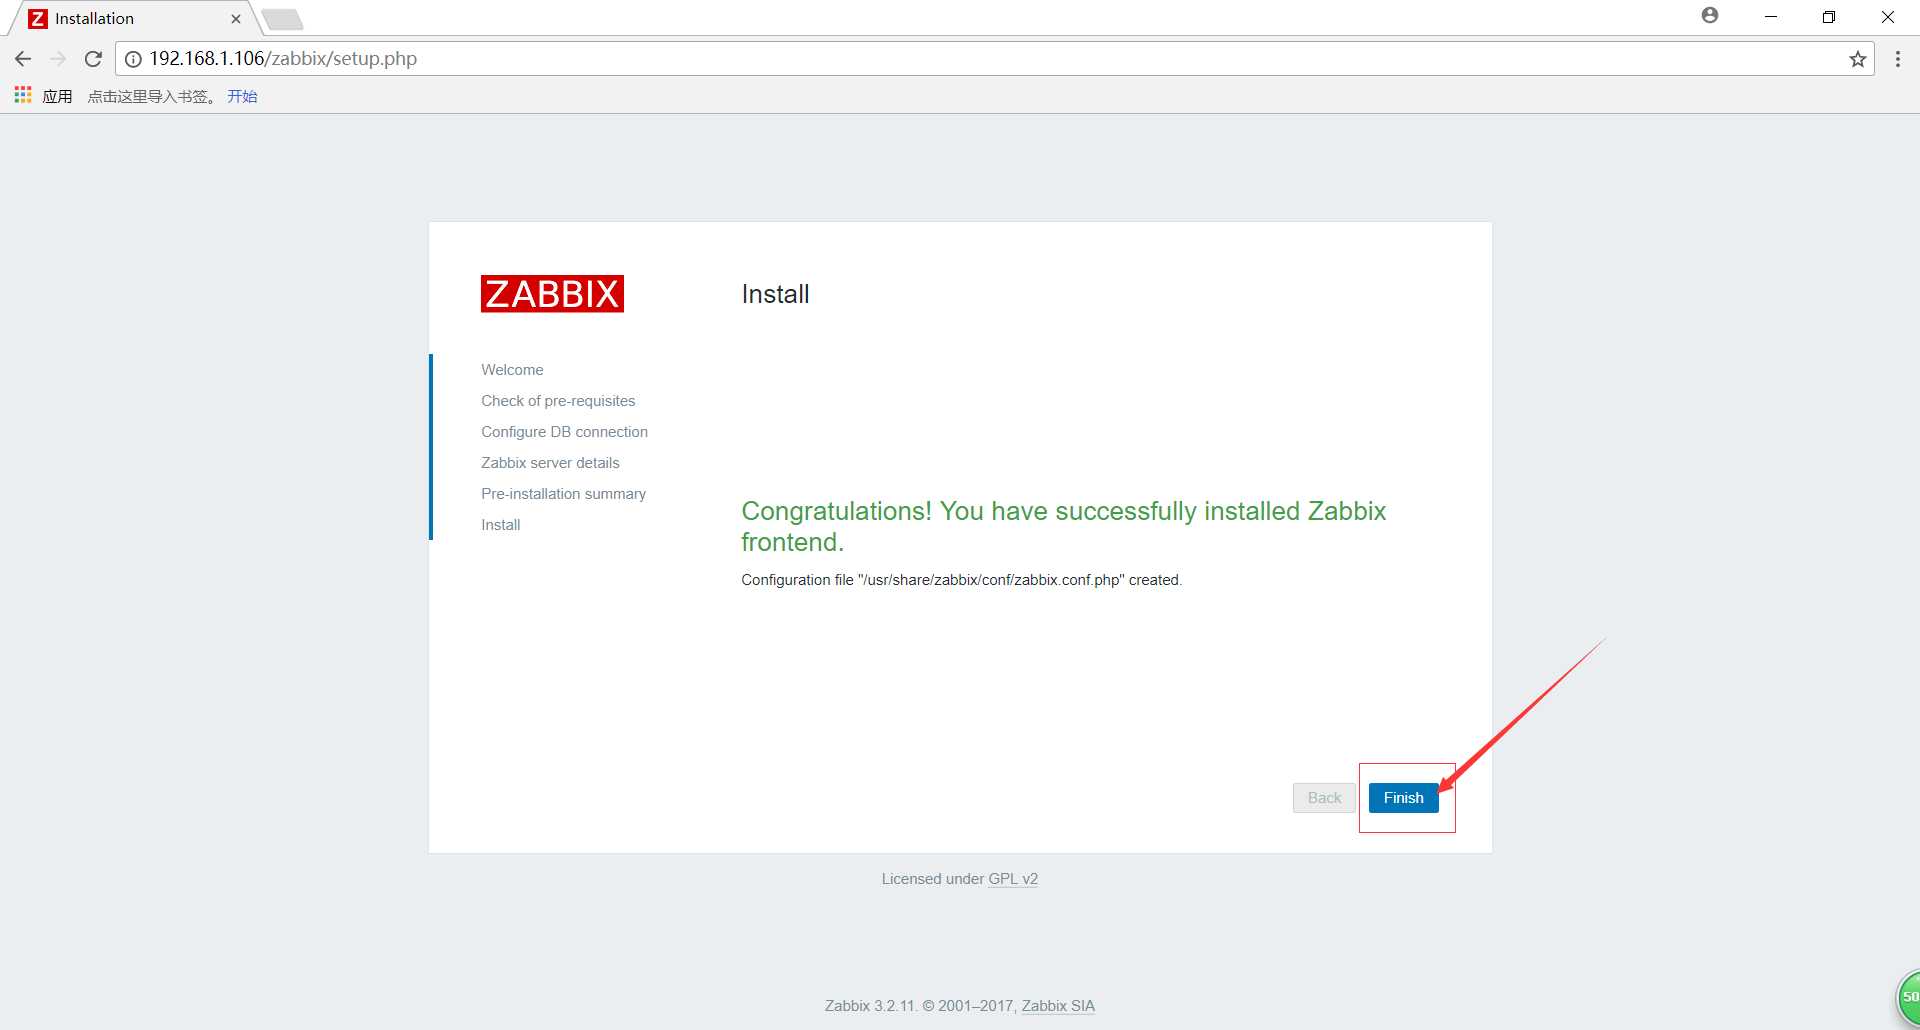Viewport: 1920px width, 1030px height.
Task: Open the GPL v2 license link
Action: tap(1013, 879)
